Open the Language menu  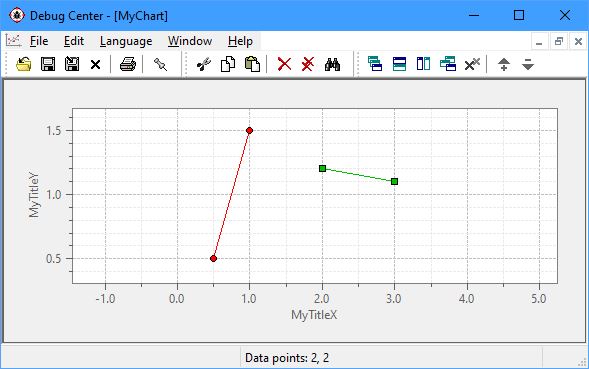(x=126, y=41)
